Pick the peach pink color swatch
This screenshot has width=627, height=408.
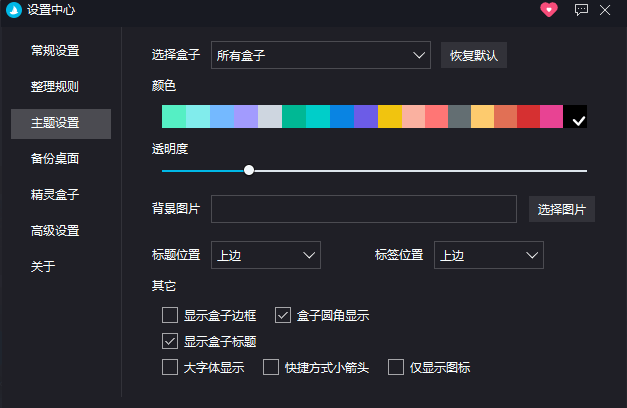point(413,116)
